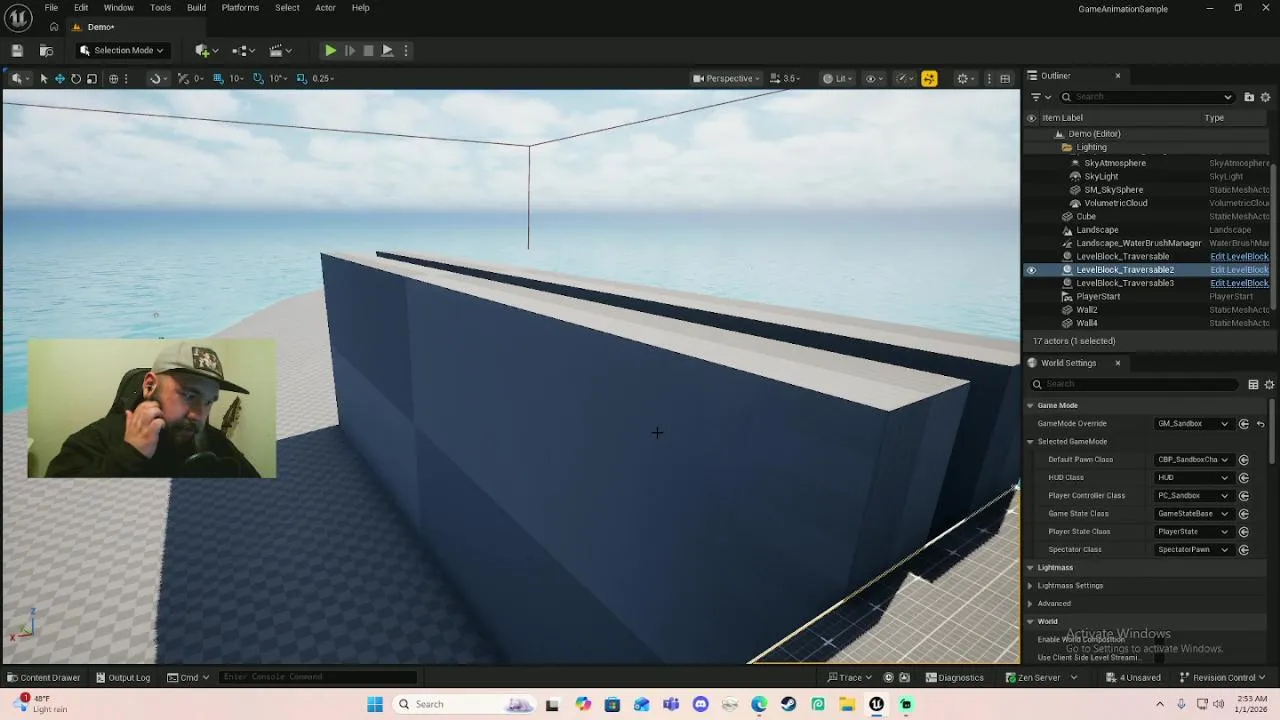Open the Lit view mode dropdown
Screen dimensions: 1280x720
tap(838, 78)
